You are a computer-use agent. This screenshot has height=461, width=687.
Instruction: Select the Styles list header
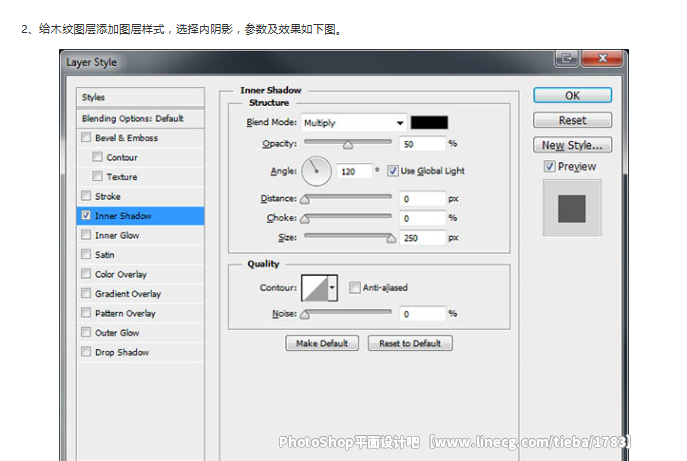point(140,97)
